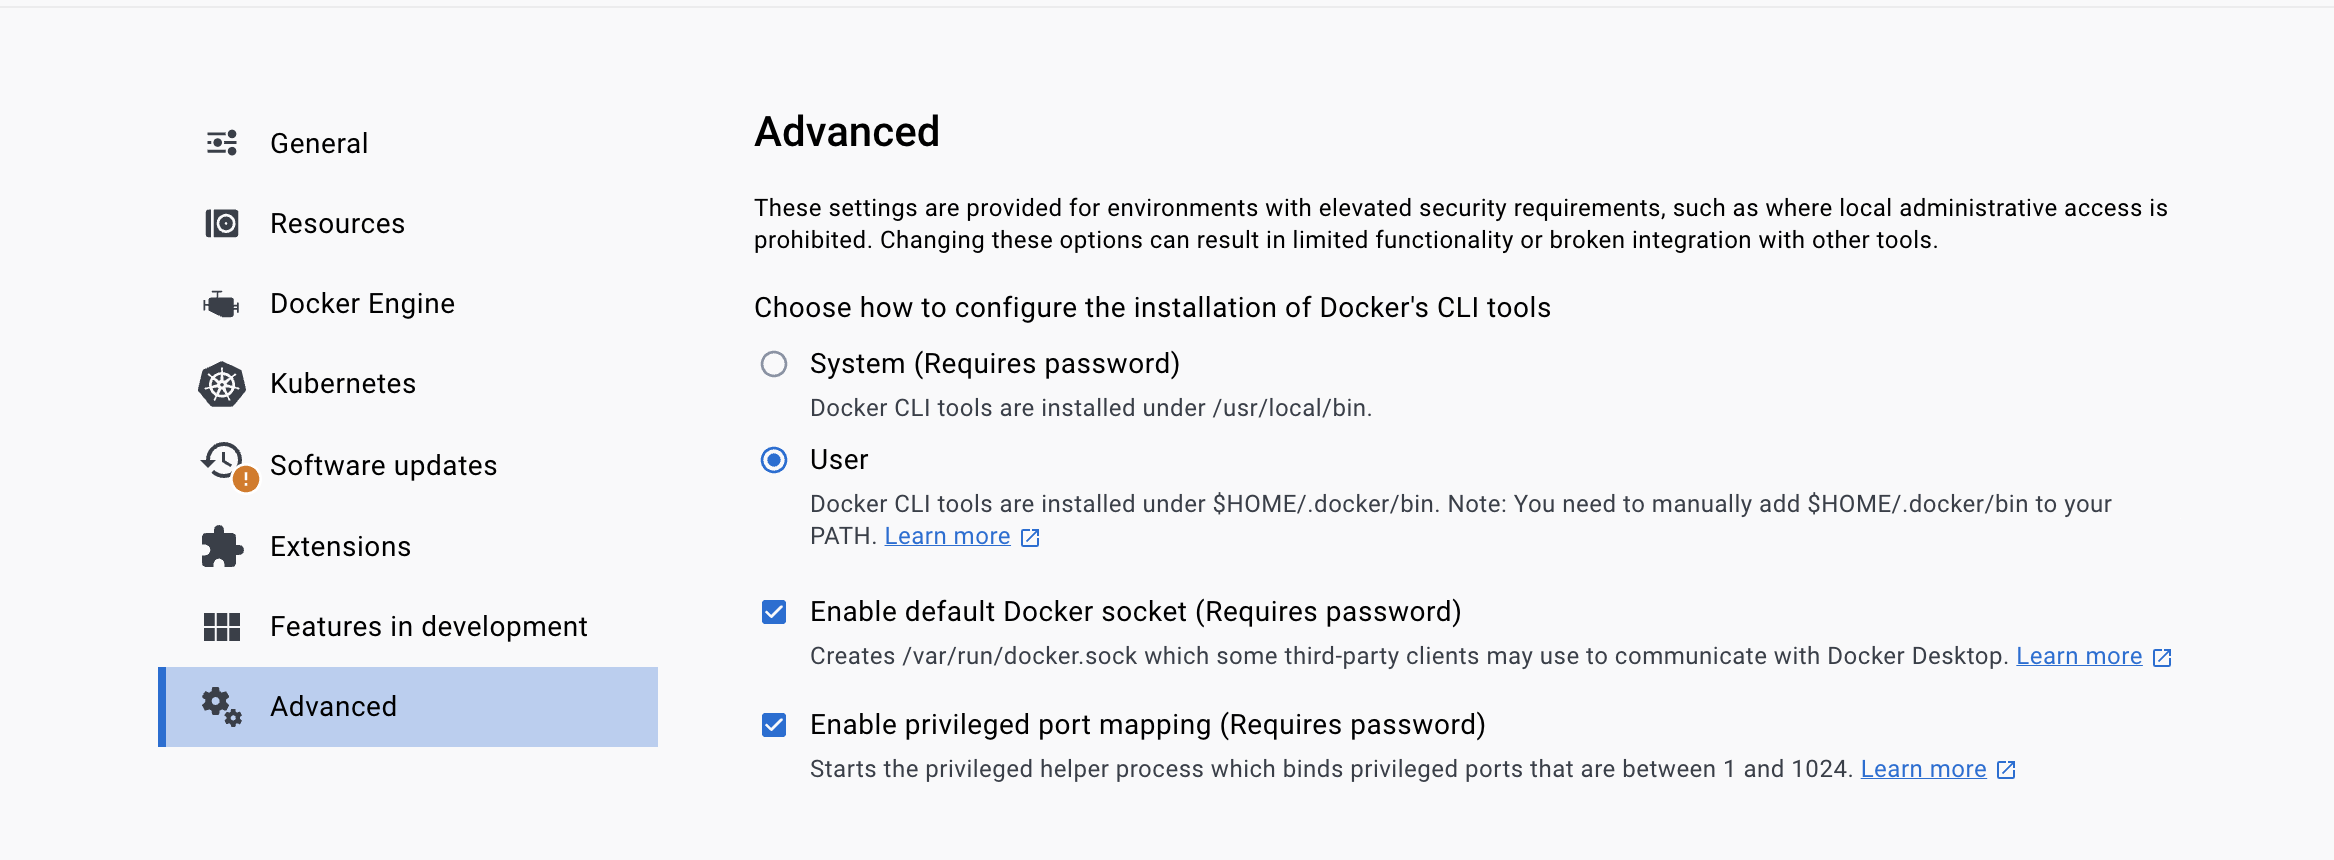Switch to Kubernetes settings section
The image size is (2334, 860).
coord(342,384)
